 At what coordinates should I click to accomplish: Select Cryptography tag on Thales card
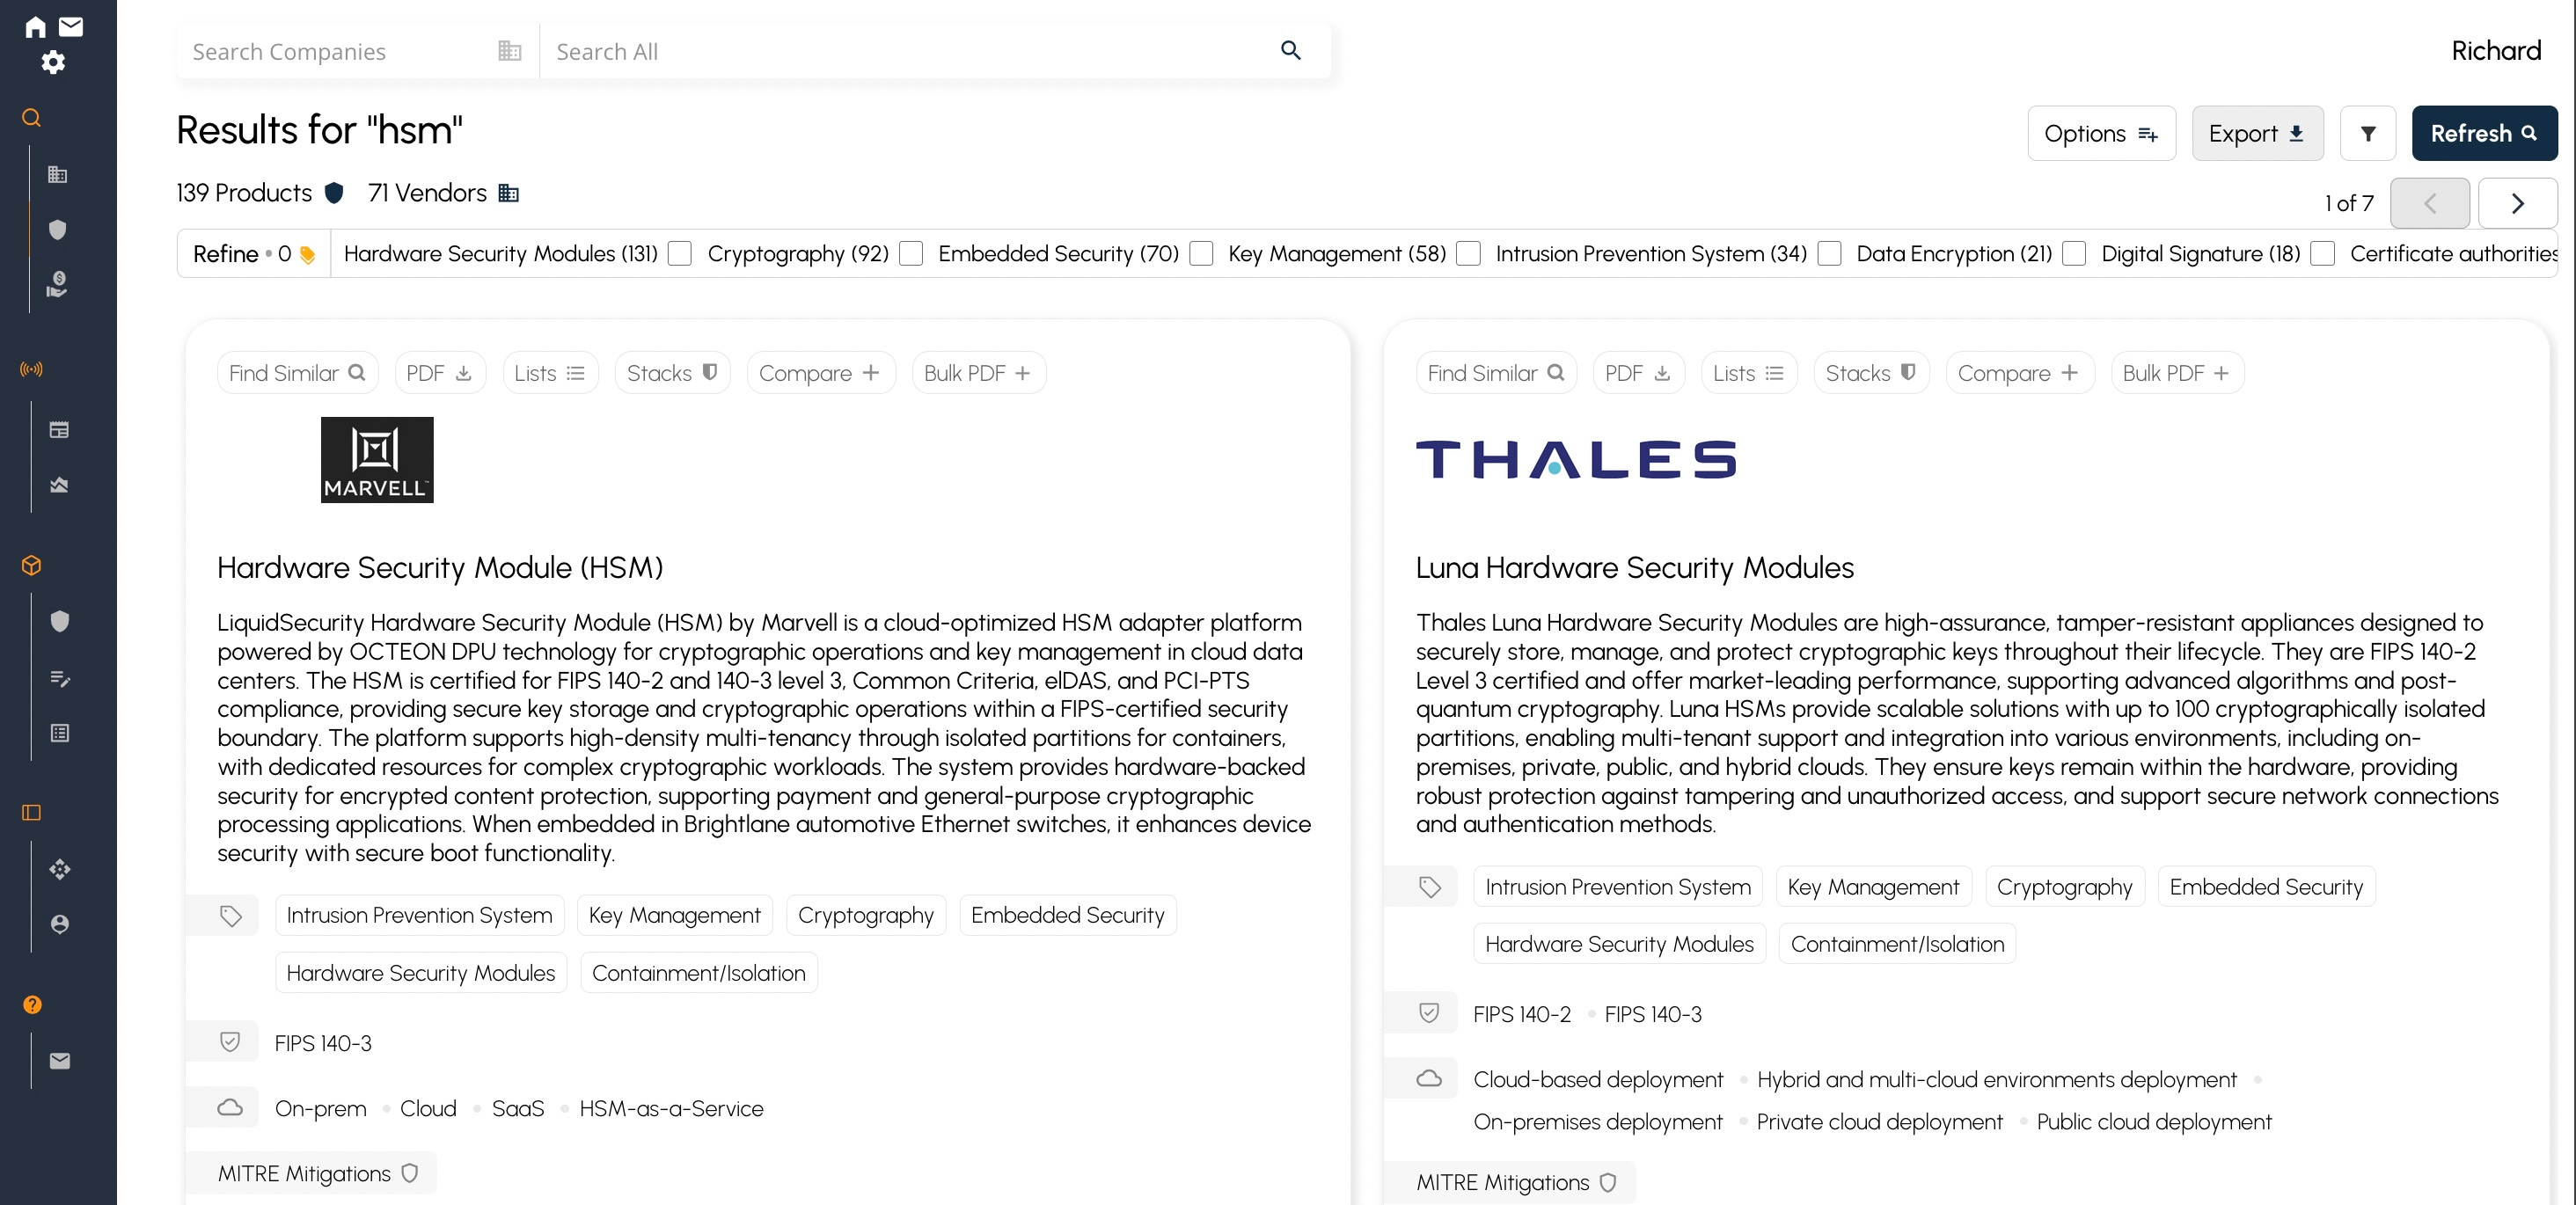click(2063, 887)
